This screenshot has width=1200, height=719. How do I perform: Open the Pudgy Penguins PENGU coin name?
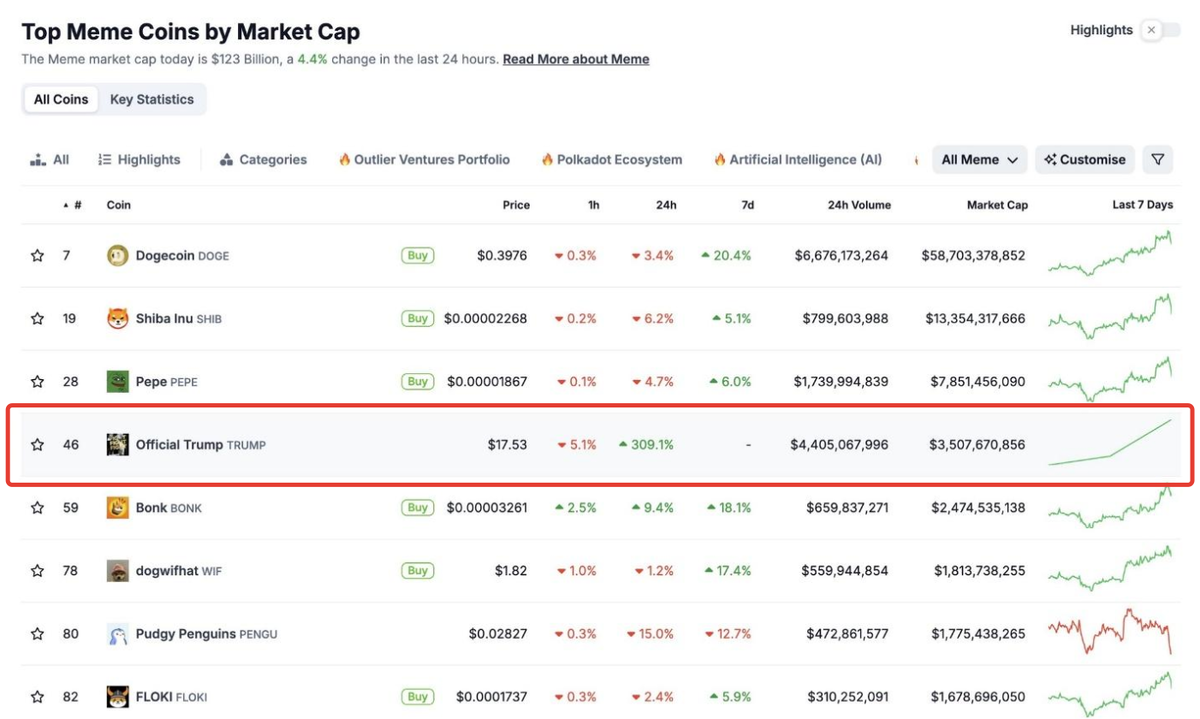tap(206, 634)
